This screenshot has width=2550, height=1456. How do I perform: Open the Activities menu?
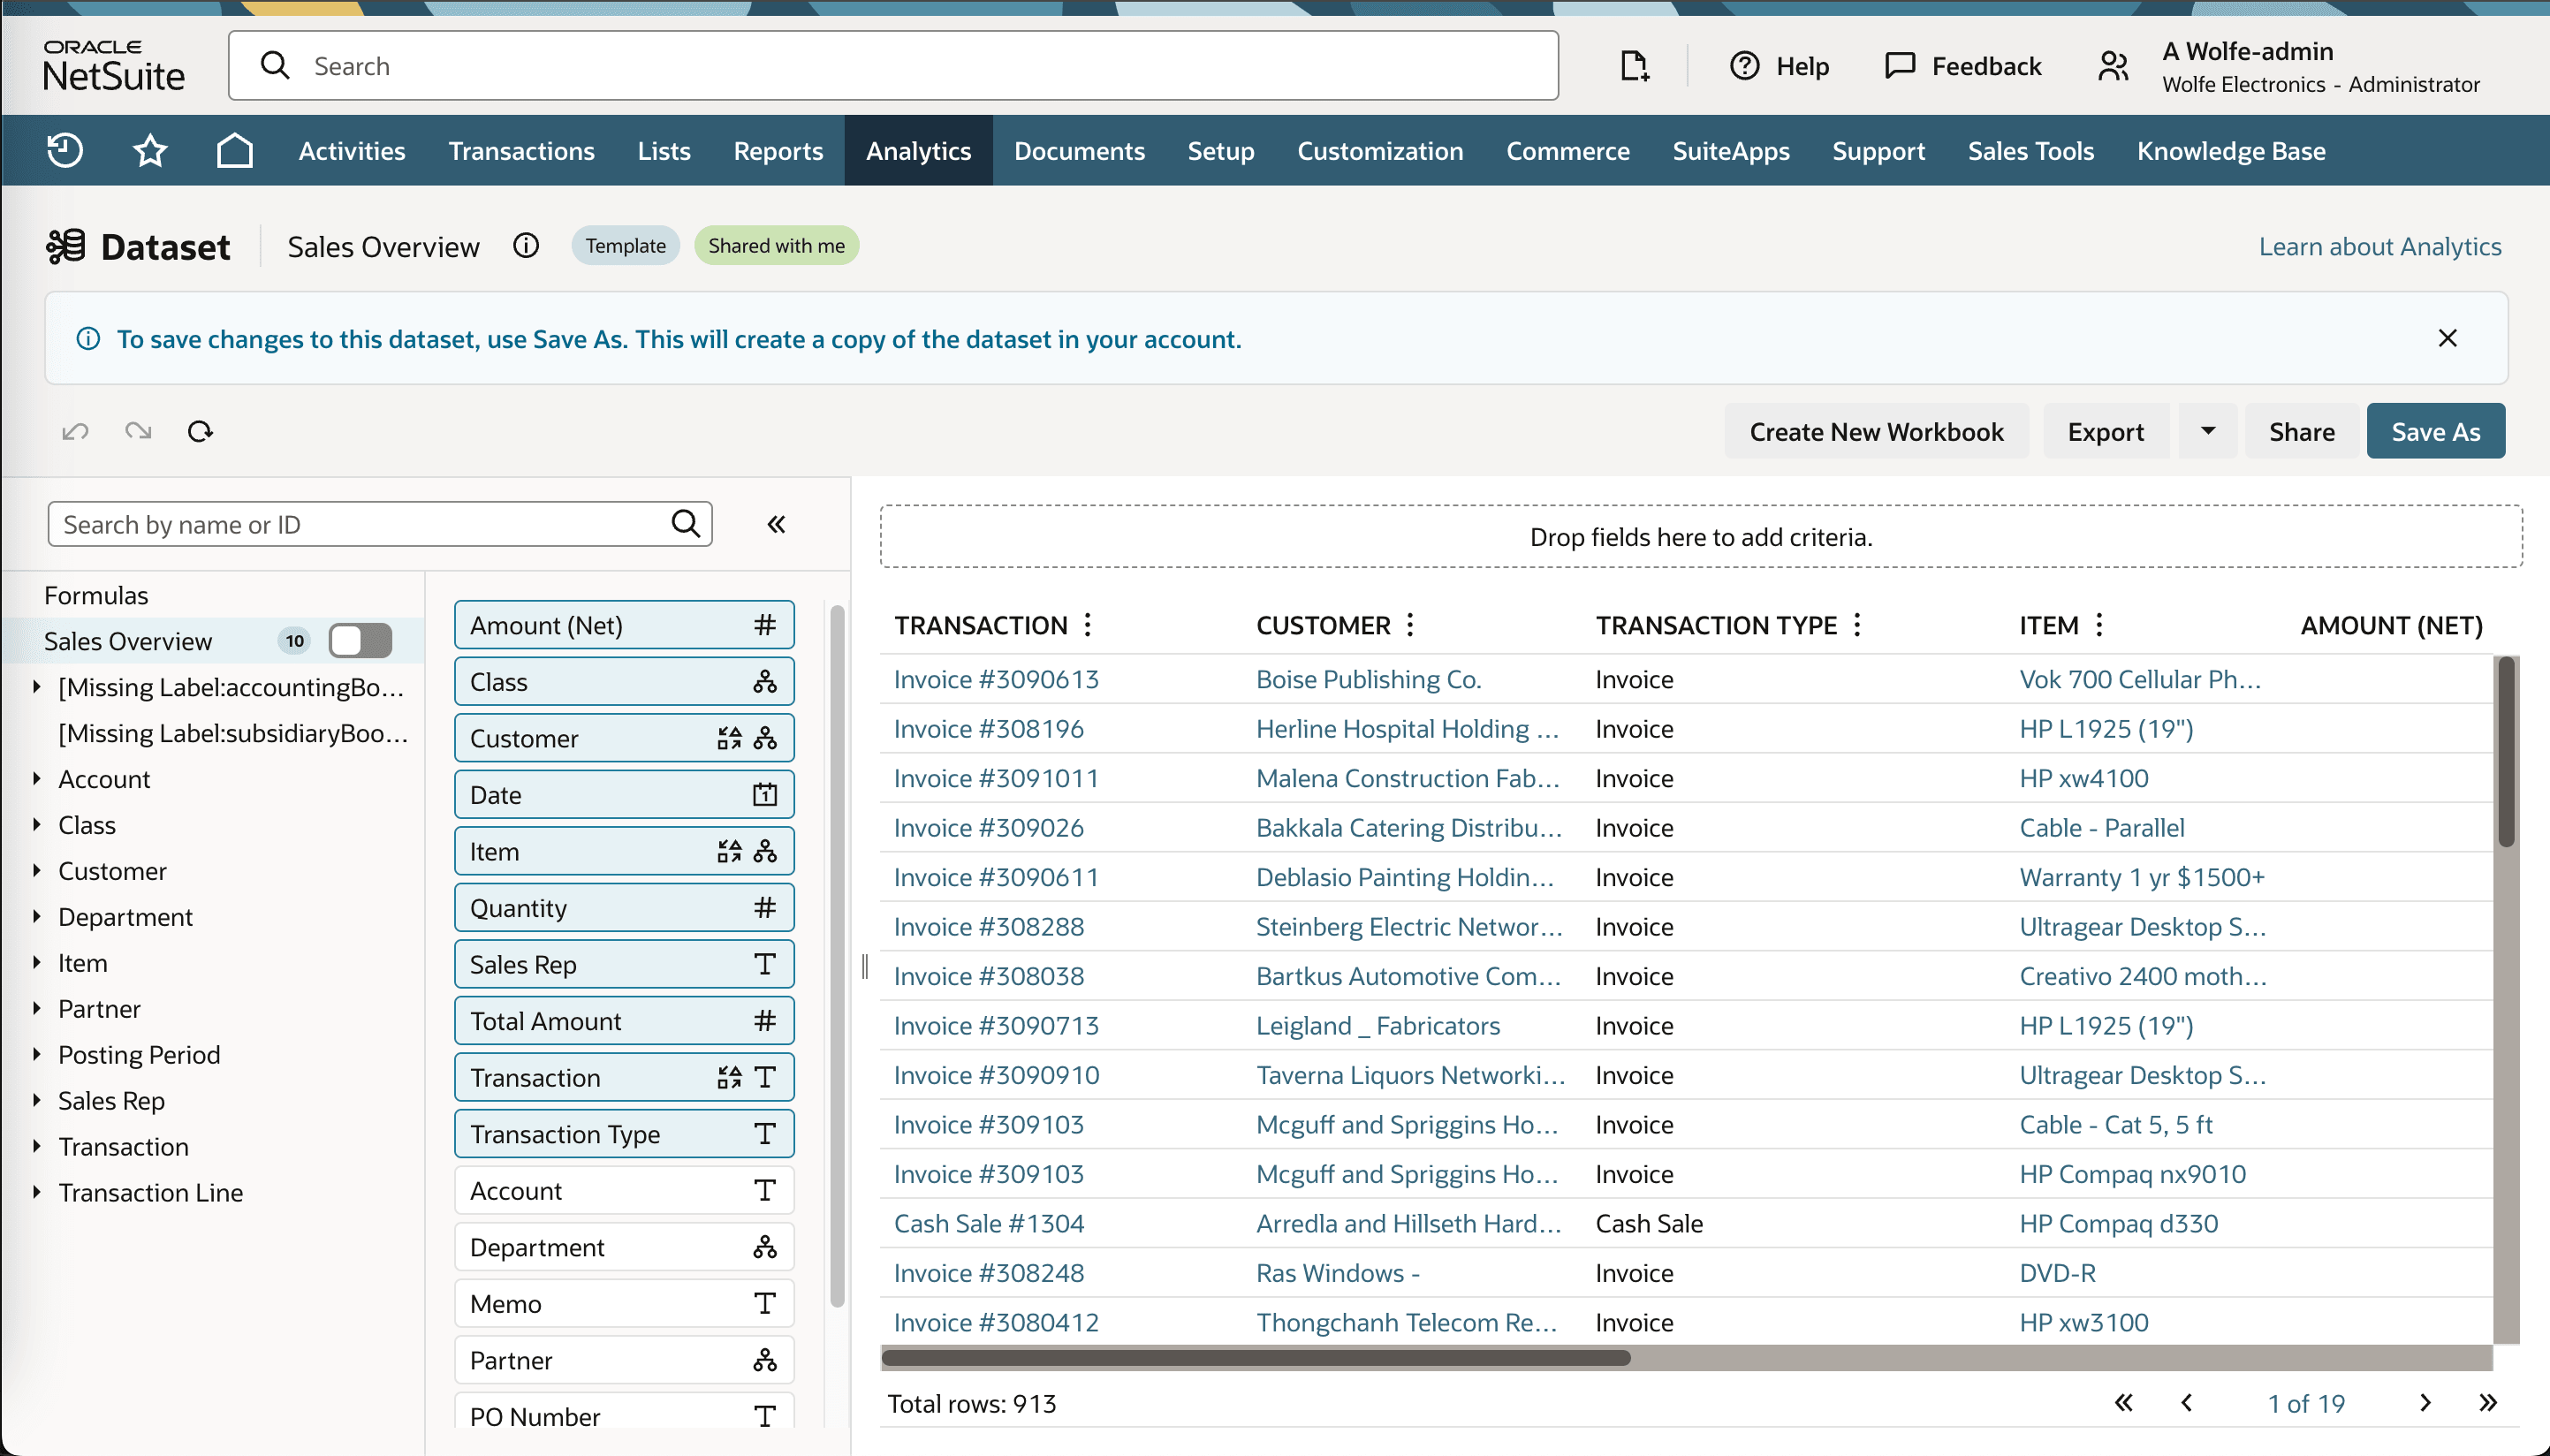coord(352,150)
